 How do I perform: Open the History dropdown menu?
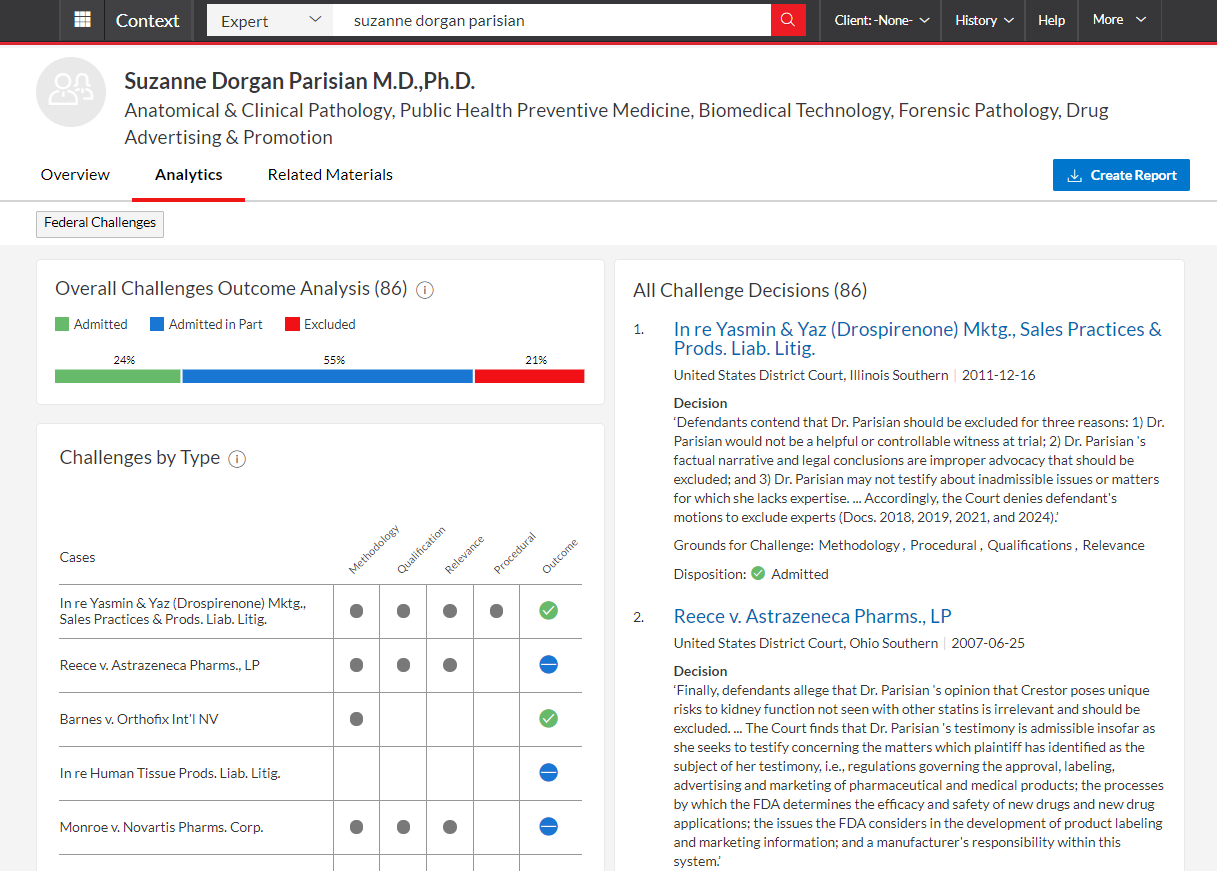(x=984, y=20)
